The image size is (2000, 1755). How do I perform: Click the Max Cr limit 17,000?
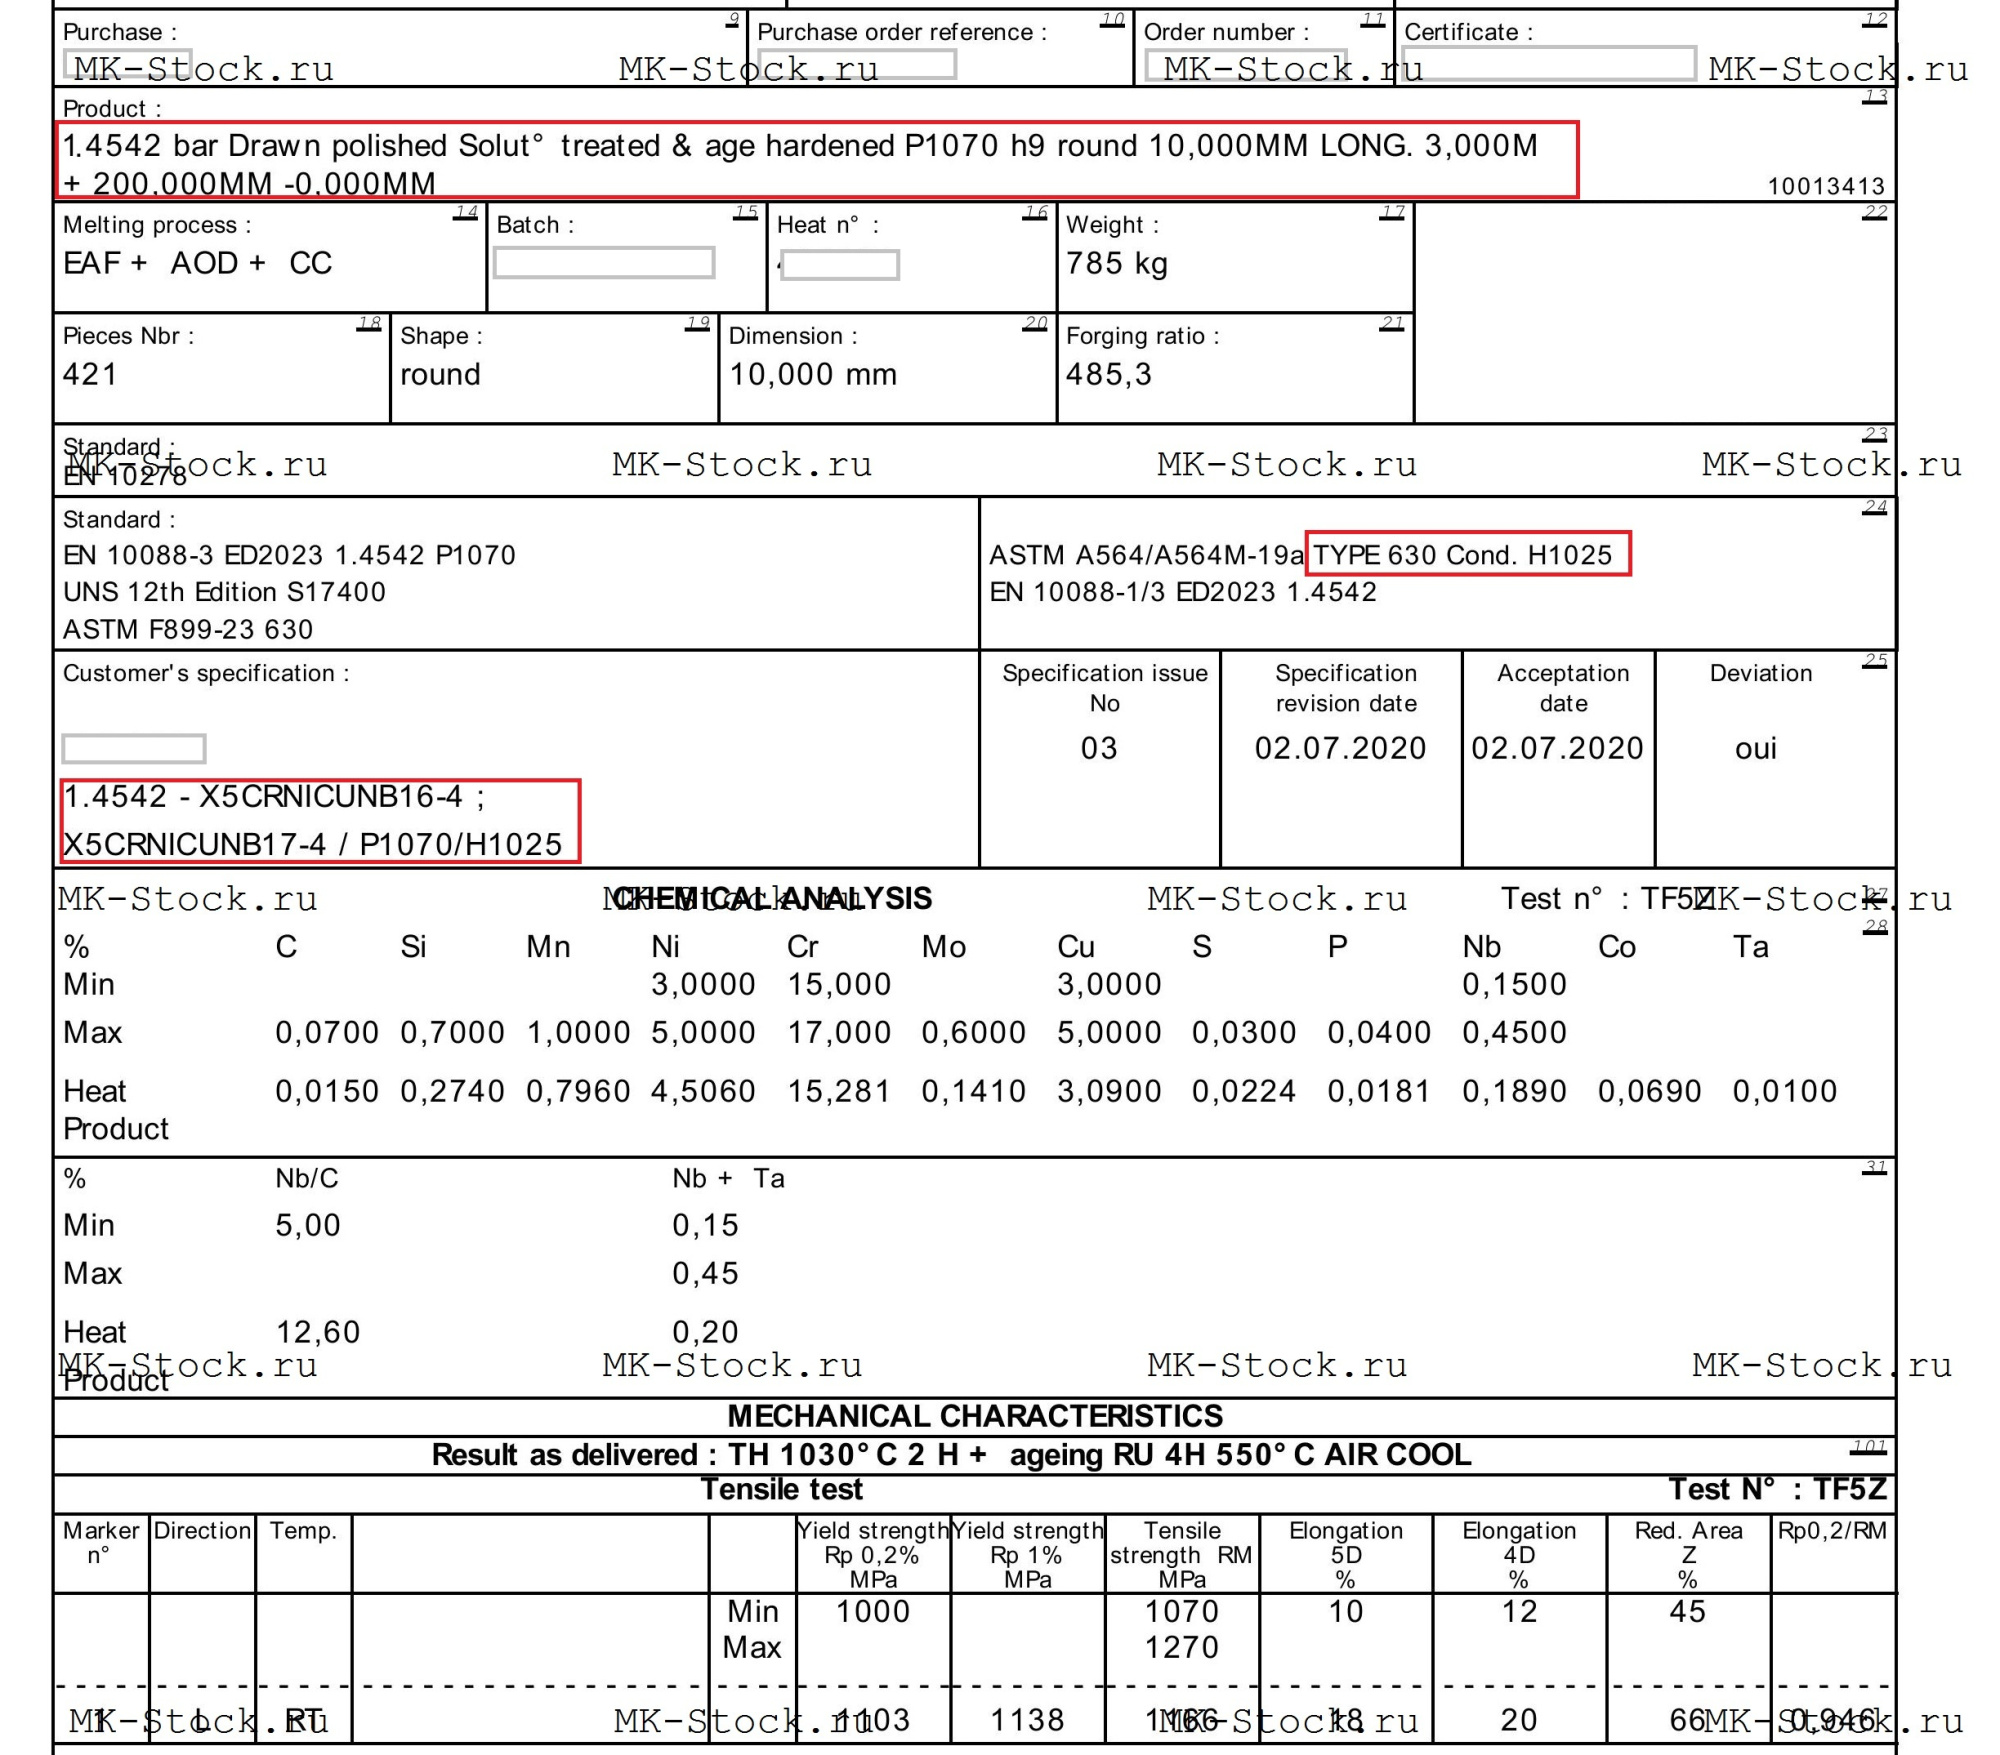click(838, 1032)
